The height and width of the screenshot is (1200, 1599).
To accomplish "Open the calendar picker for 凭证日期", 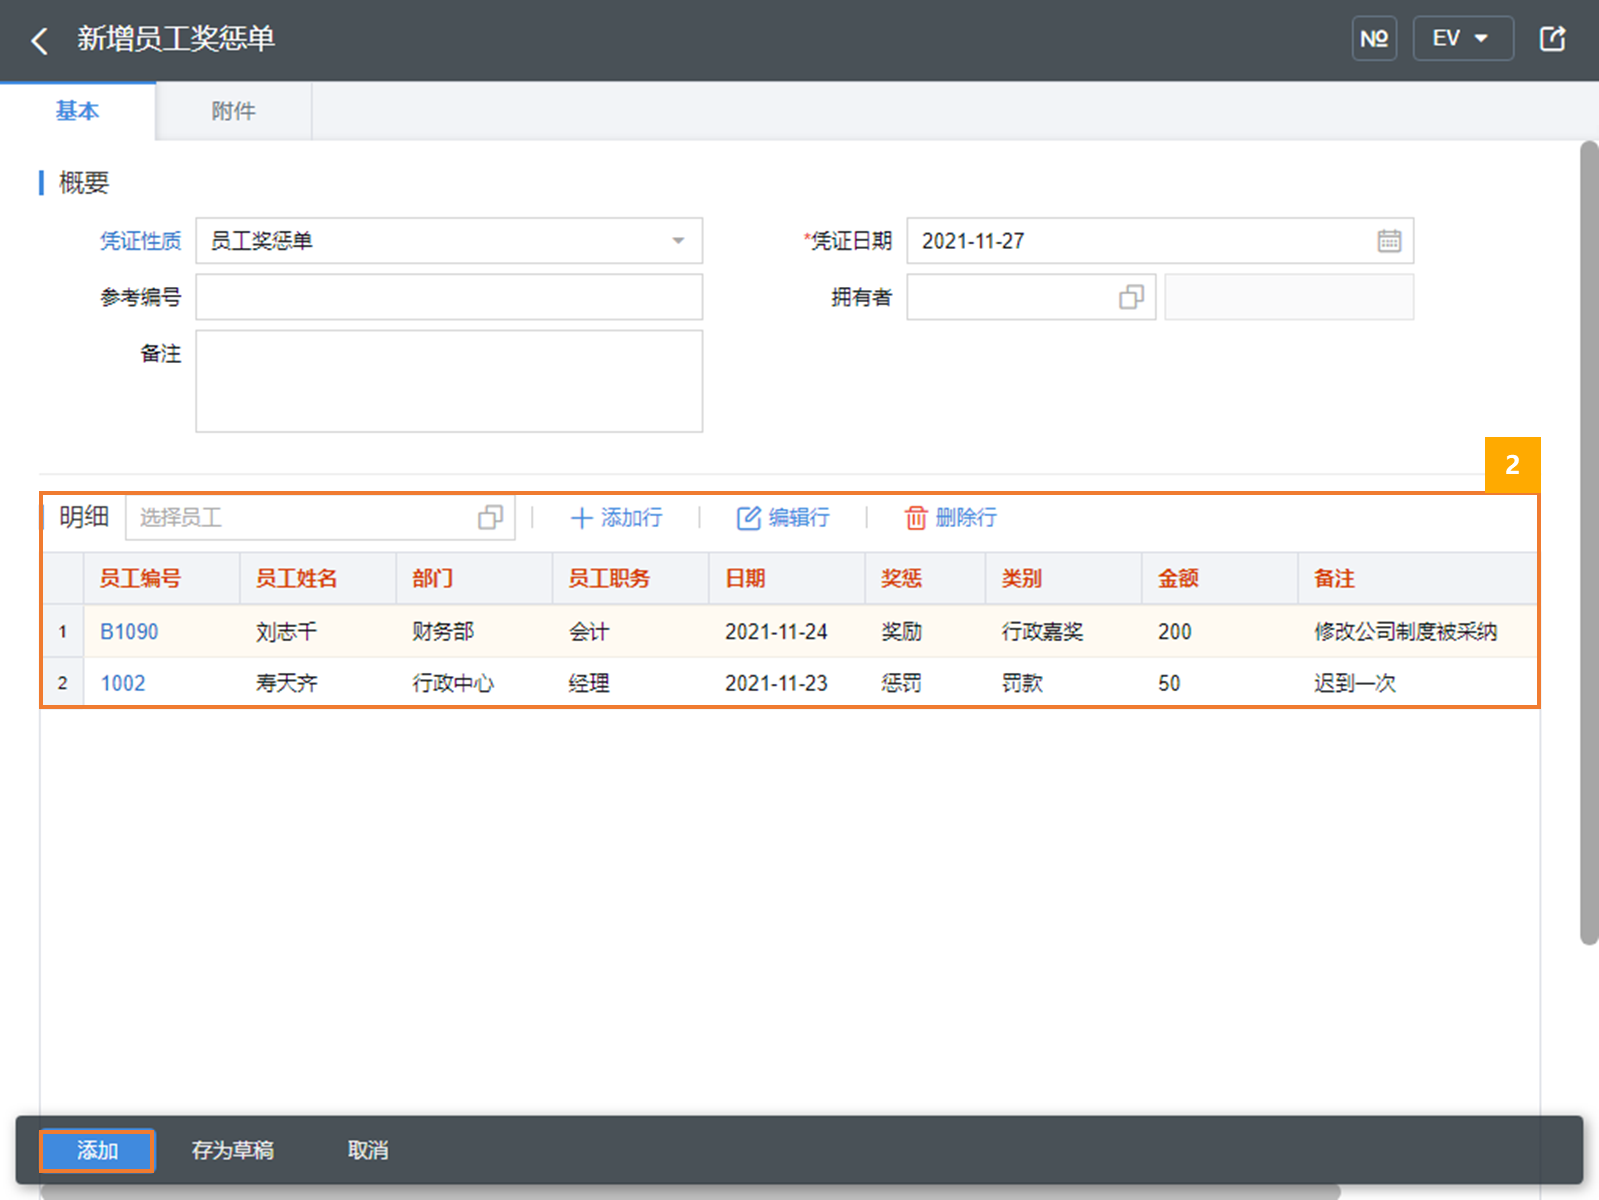I will 1389,241.
